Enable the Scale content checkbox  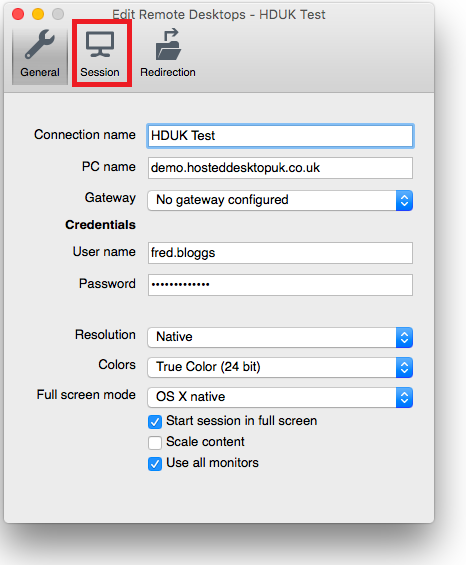(x=155, y=442)
